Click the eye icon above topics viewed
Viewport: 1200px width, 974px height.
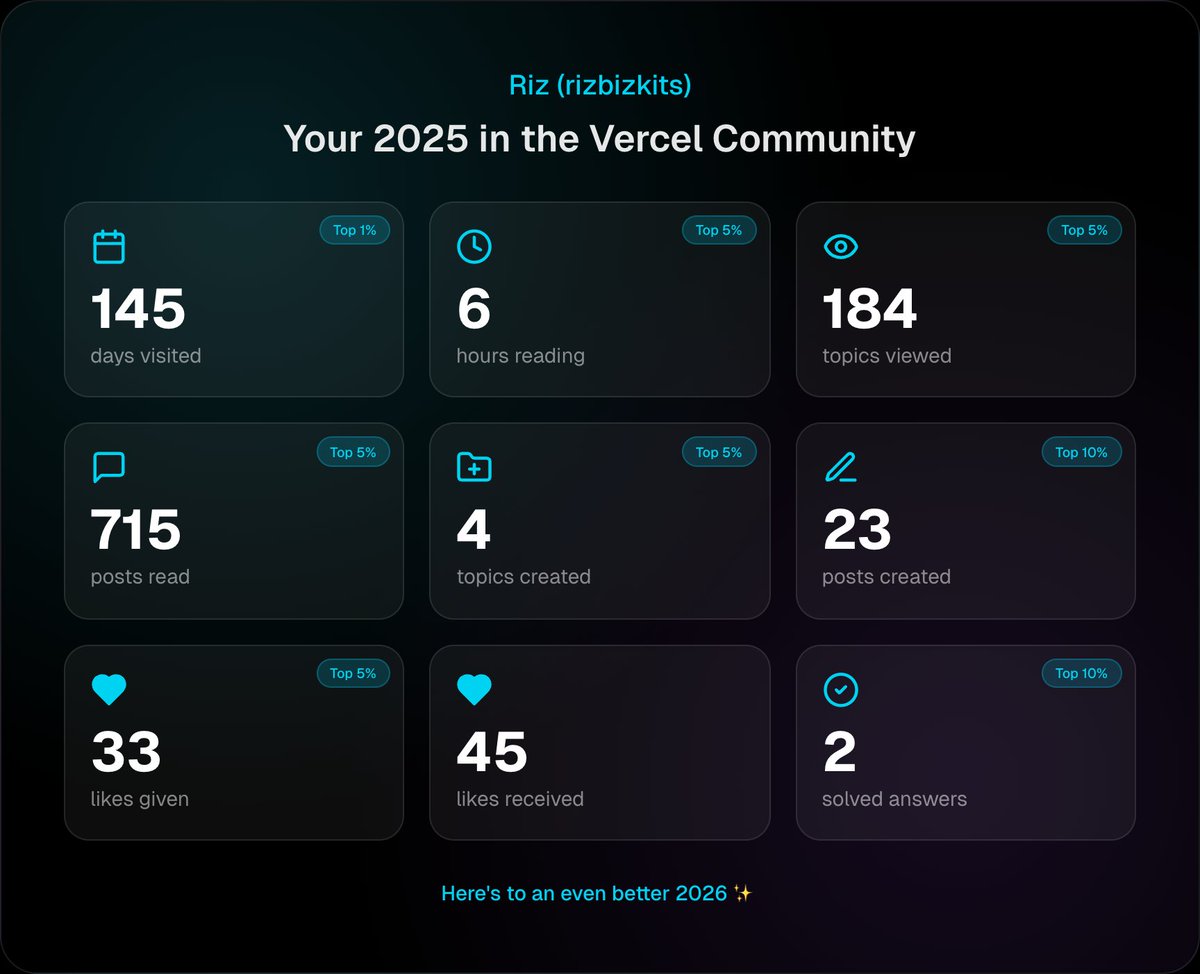coord(841,246)
